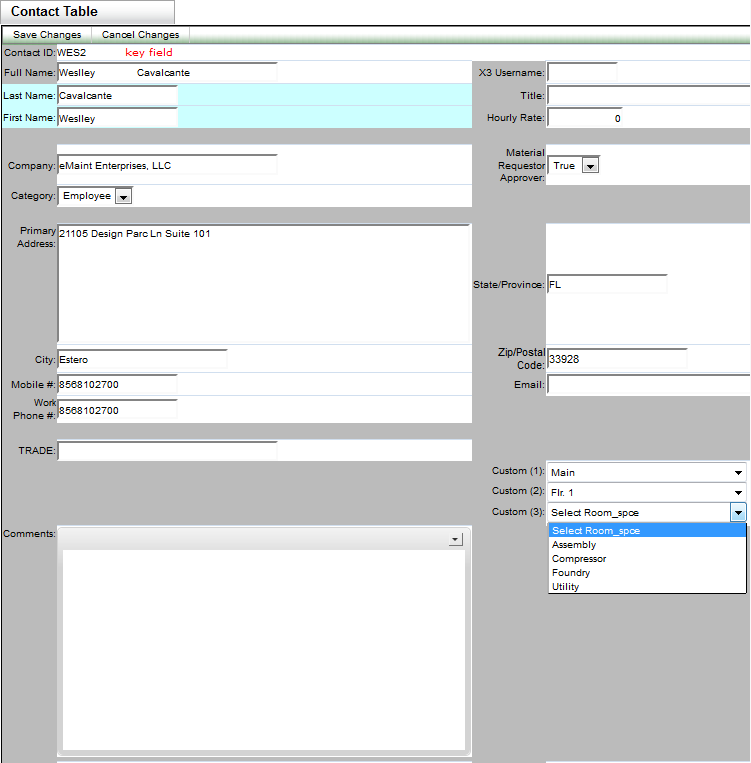
Task: Expand the Comments editor toolbar arrow
Action: [x=455, y=539]
